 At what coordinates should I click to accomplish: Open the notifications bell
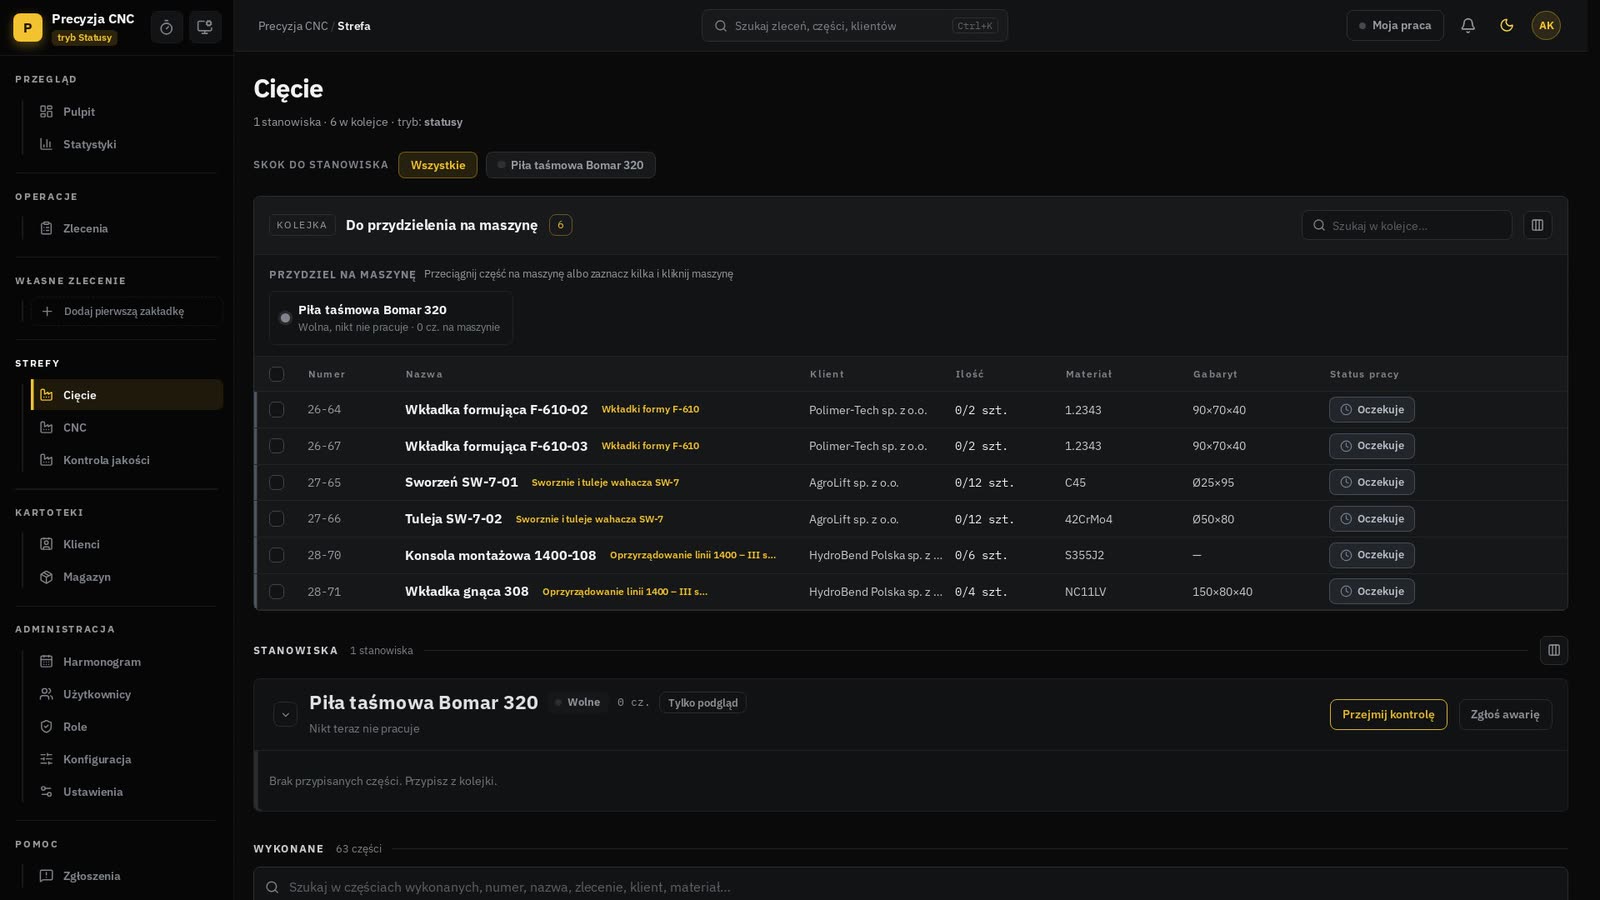click(1468, 26)
